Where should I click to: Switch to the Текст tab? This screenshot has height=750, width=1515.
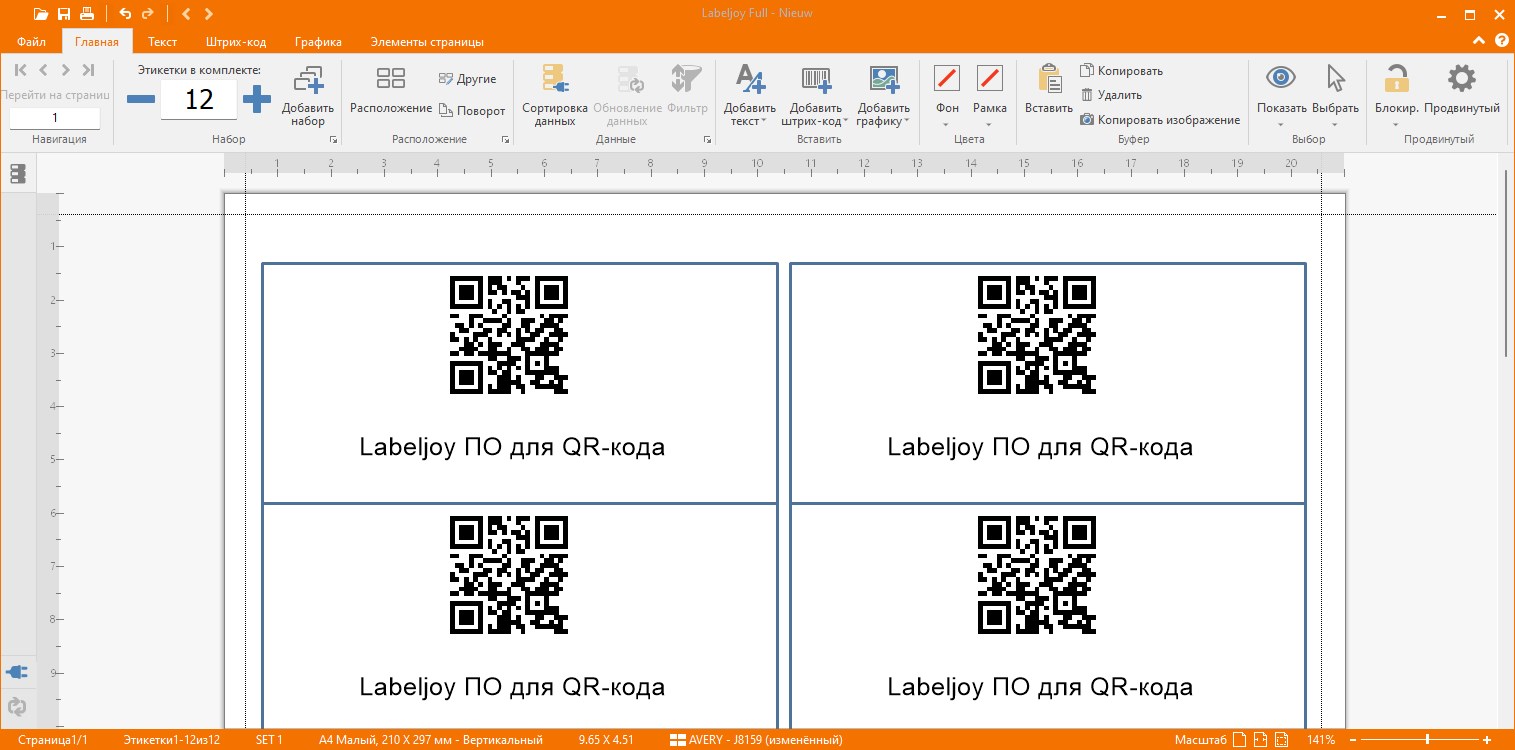(x=162, y=42)
